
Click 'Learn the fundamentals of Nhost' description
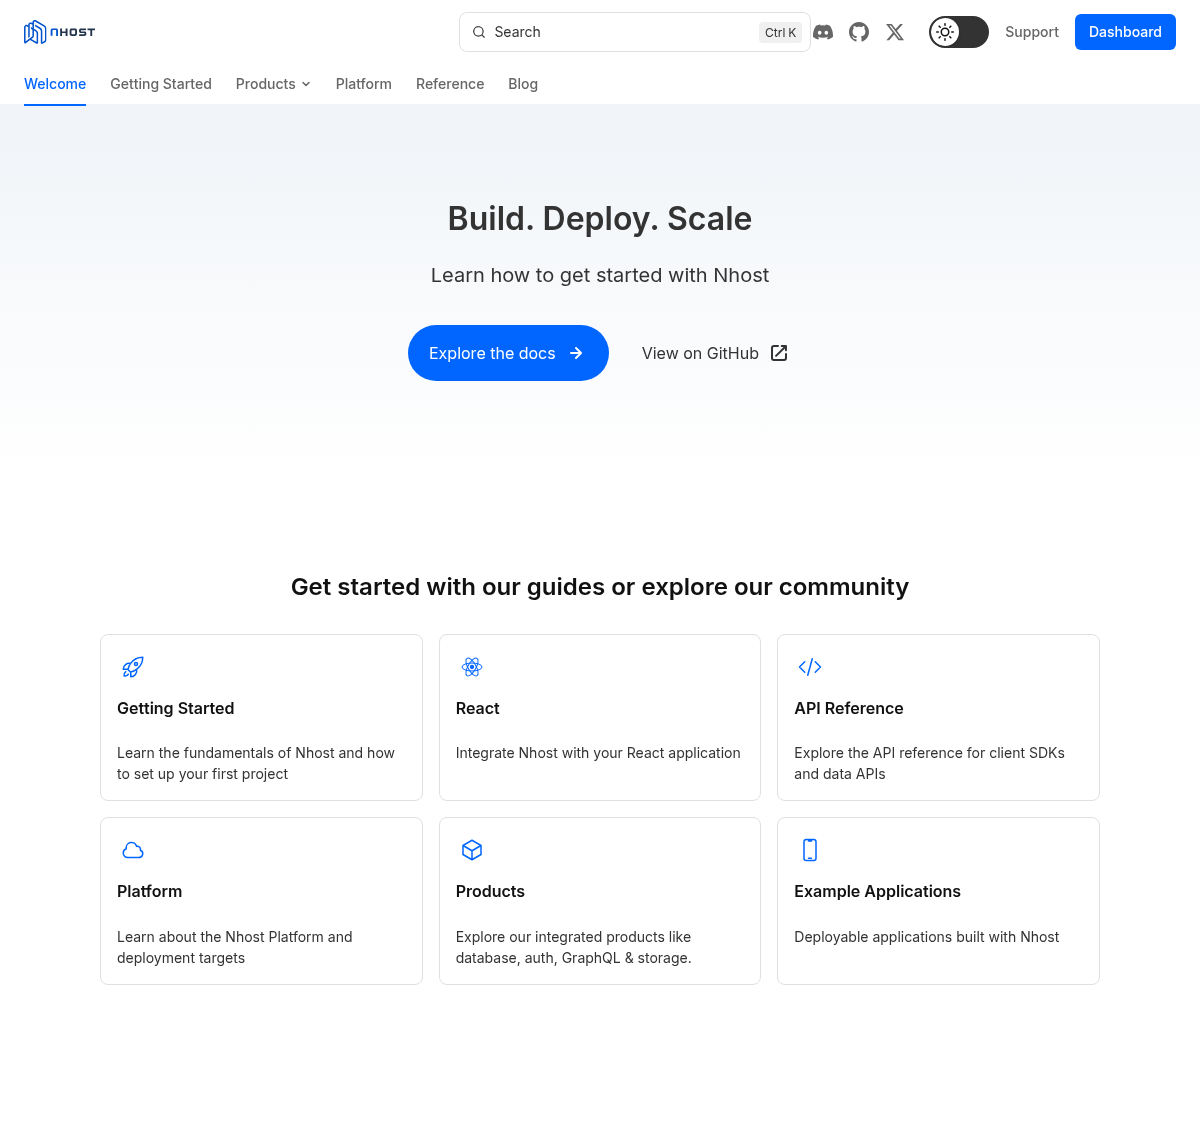[x=256, y=763]
